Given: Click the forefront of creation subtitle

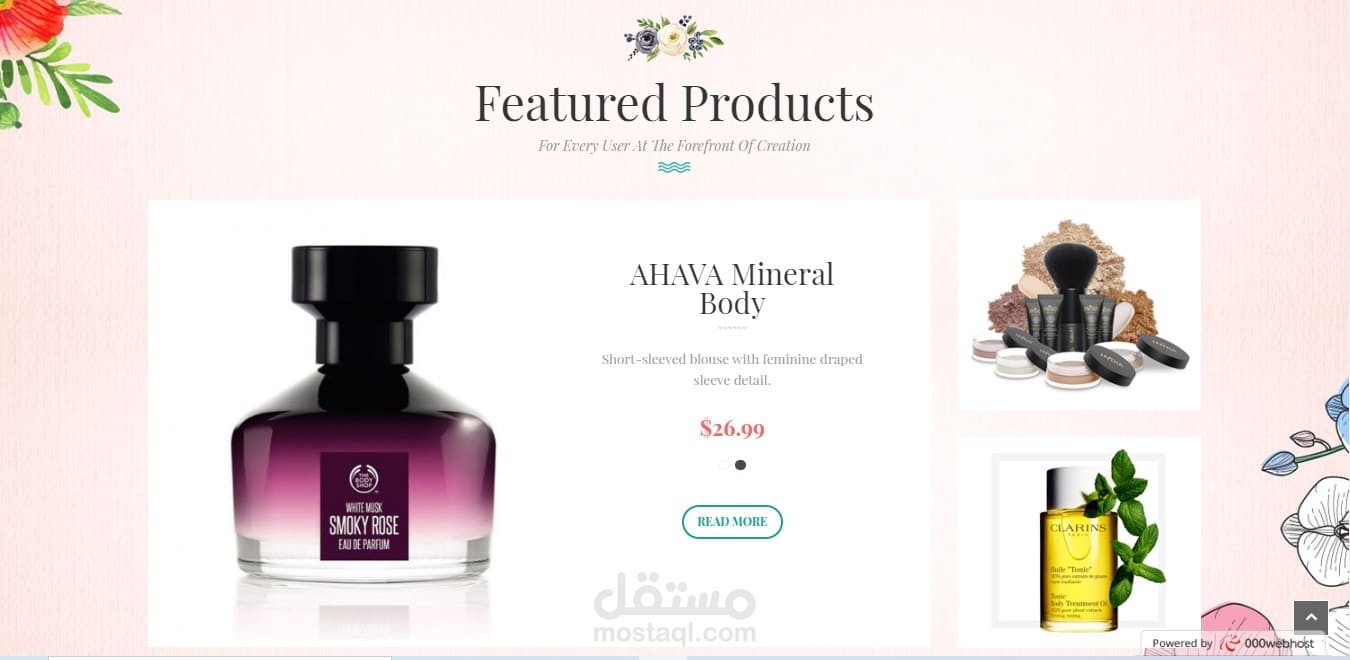Looking at the screenshot, I should [x=674, y=146].
